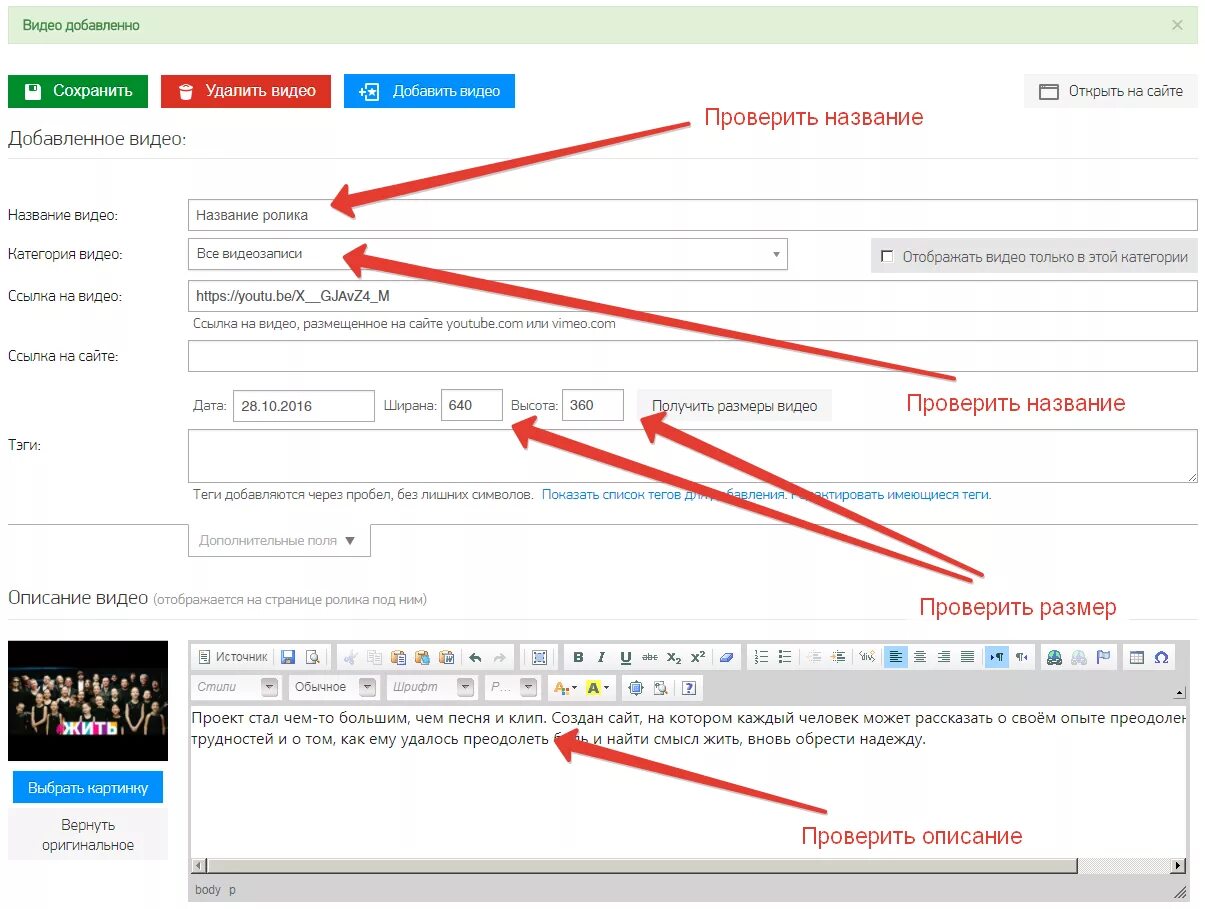The height and width of the screenshot is (909, 1205).
Task: Apply underline formatting with U icon
Action: 625,657
